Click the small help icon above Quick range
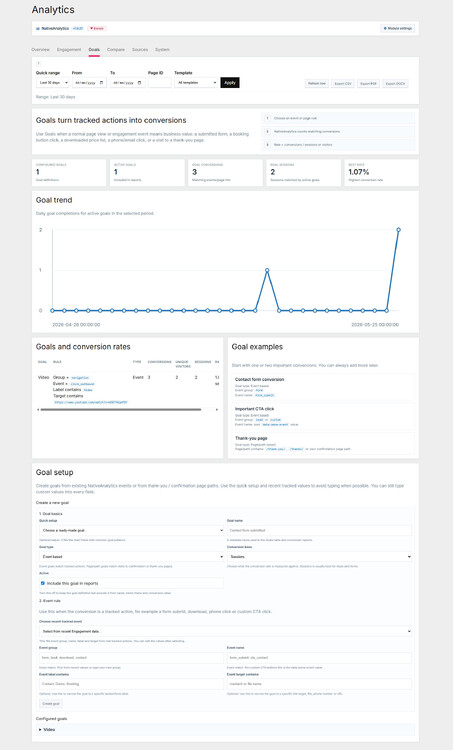The height and width of the screenshot is (750, 453). [38, 64]
